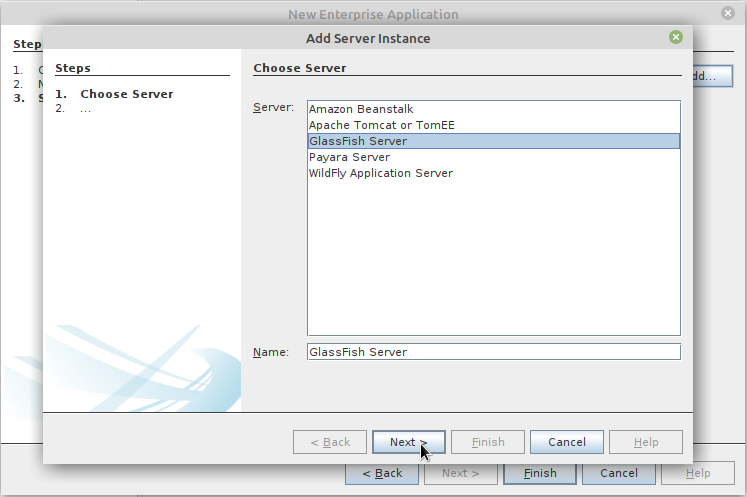
Task: Pick Payara Server from the list
Action: [349, 157]
